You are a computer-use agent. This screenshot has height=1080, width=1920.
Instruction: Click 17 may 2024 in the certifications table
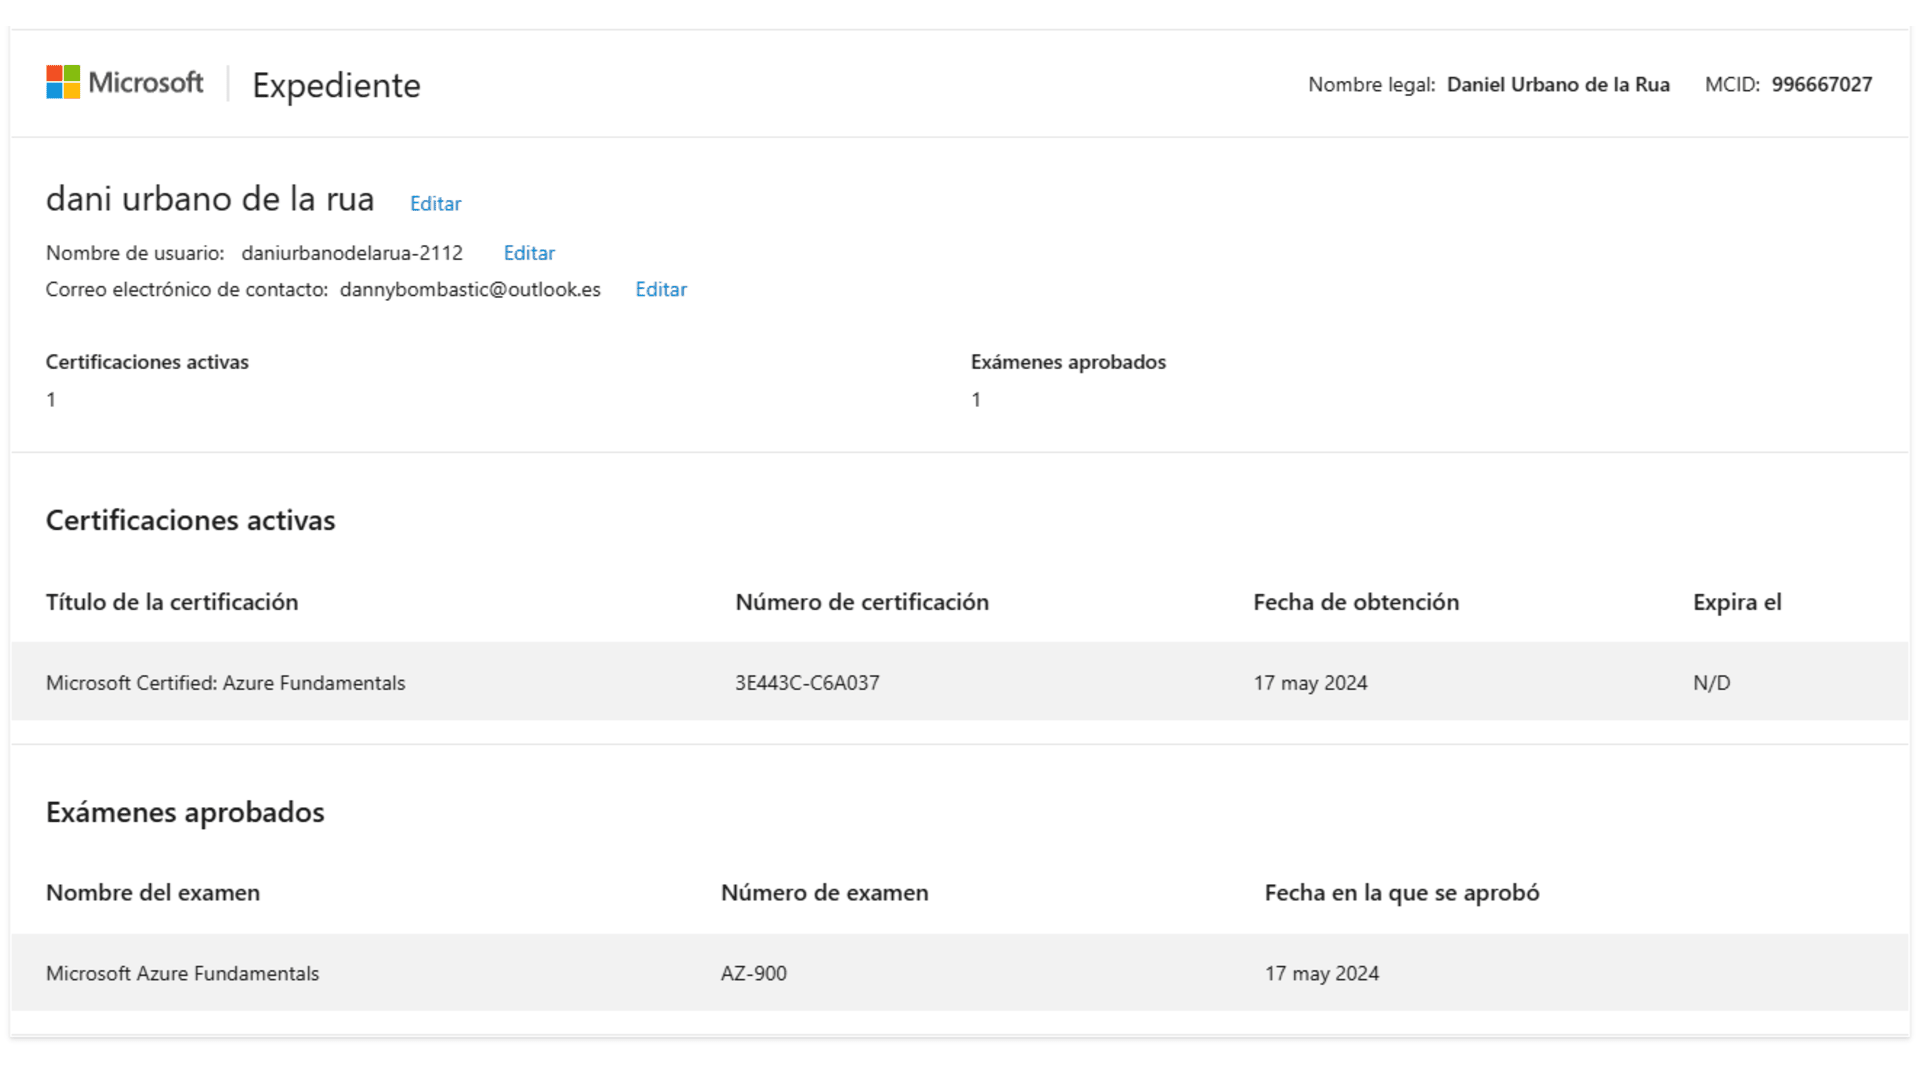pos(1310,683)
